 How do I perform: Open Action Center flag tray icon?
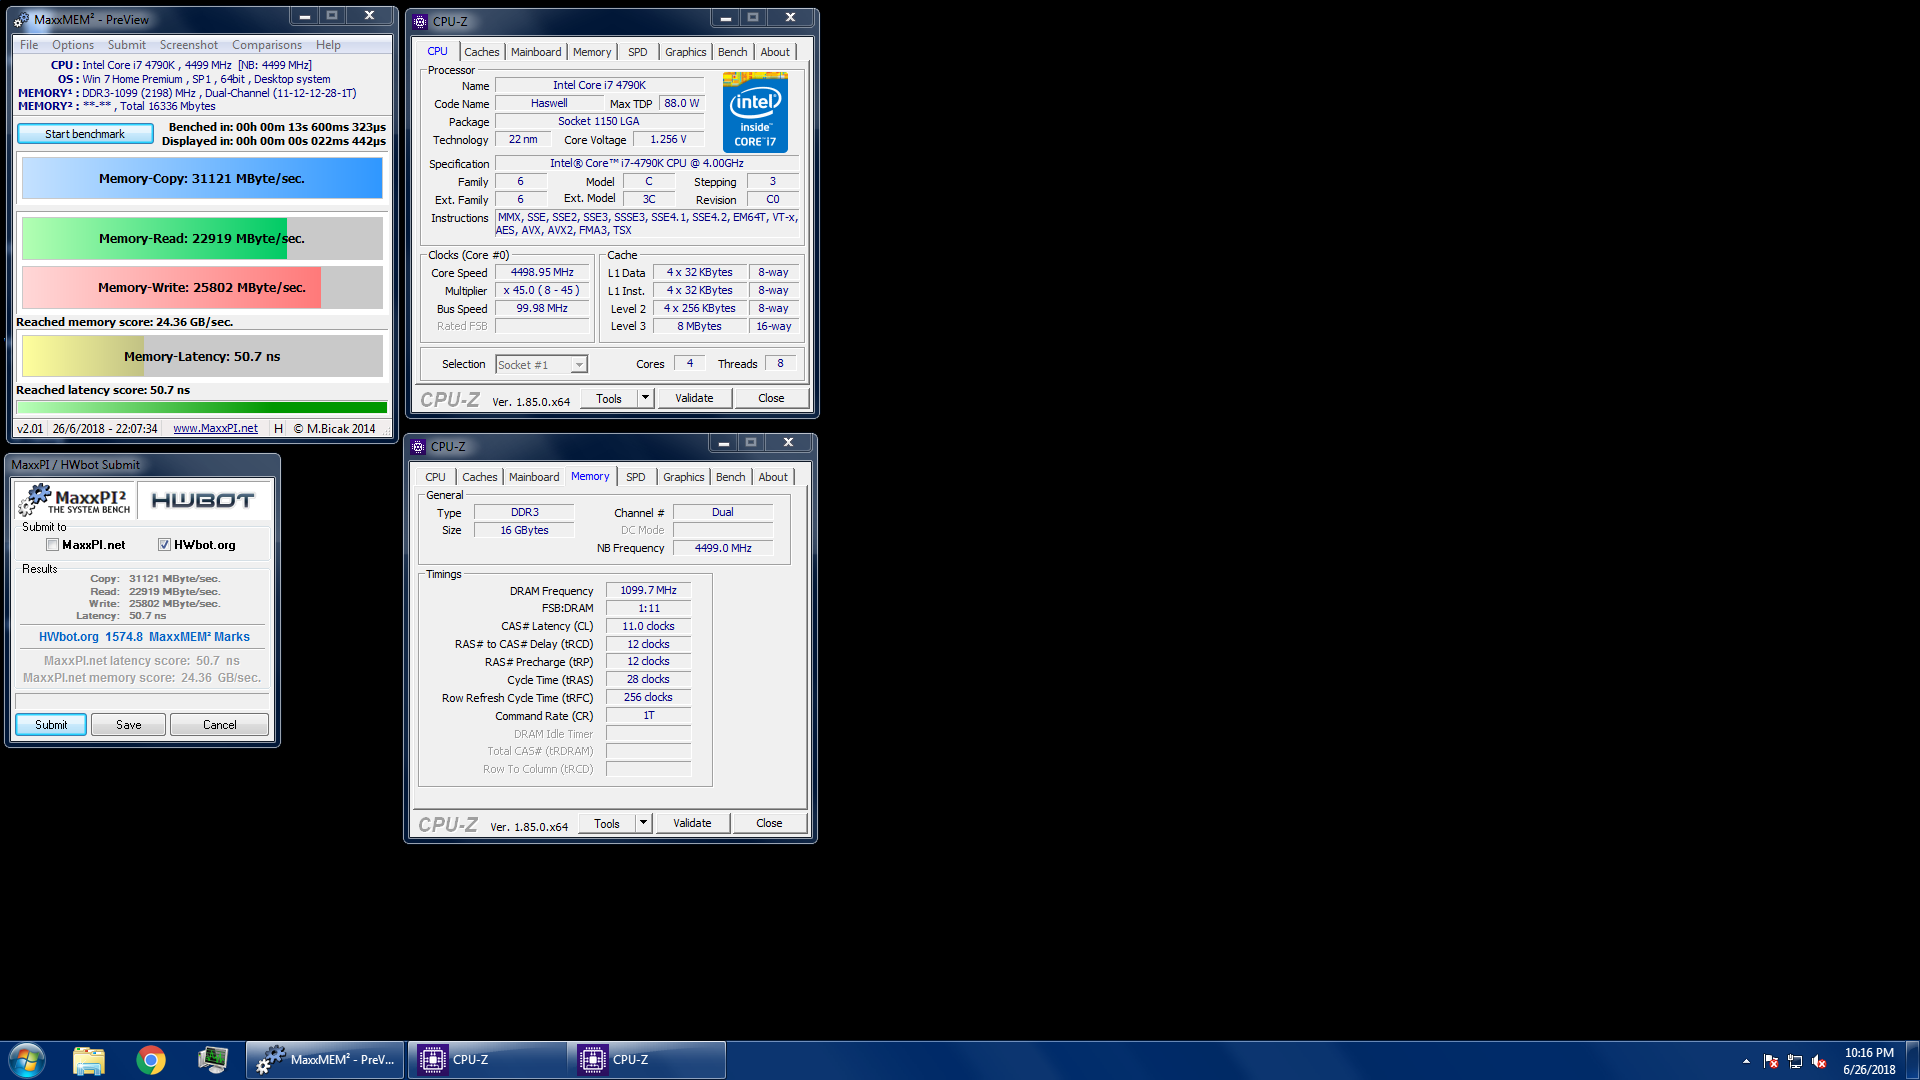tap(1771, 1061)
